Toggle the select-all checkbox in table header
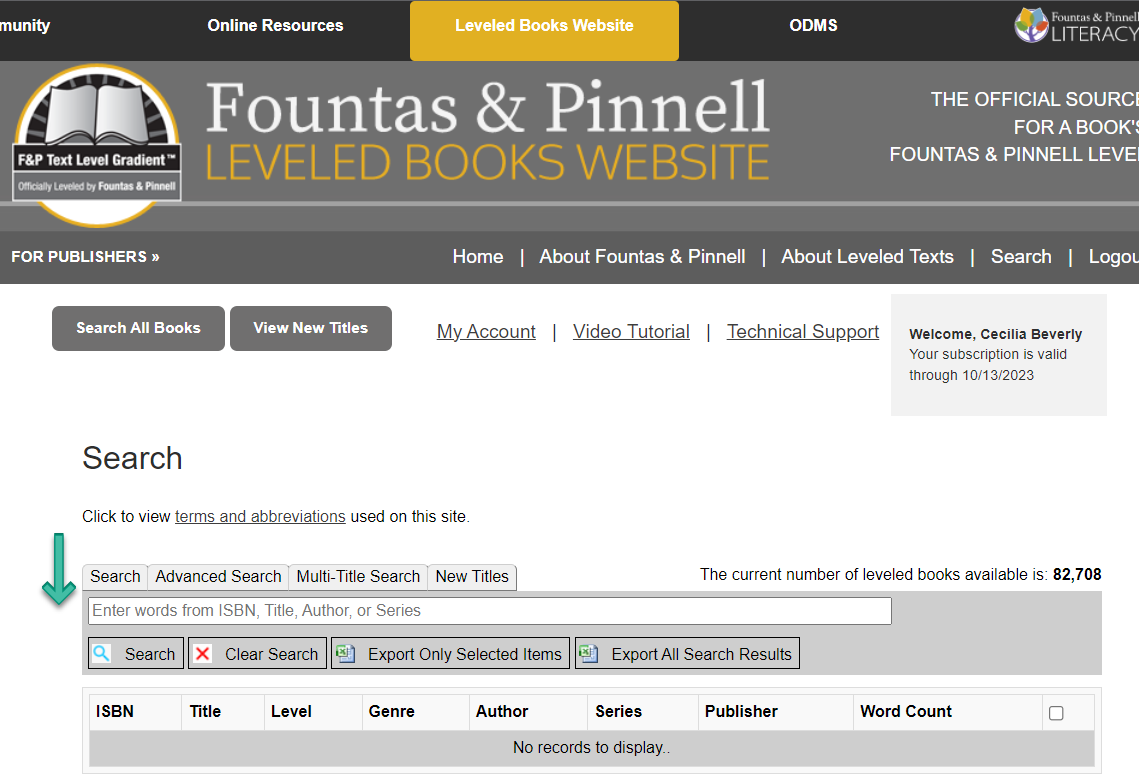Screen dimensions: 1139x782 (1056, 713)
